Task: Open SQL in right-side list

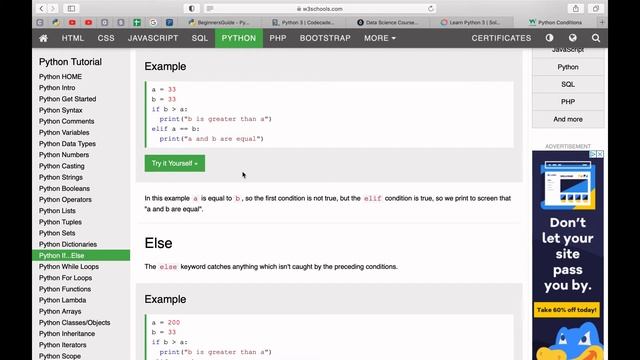Action: (x=568, y=84)
